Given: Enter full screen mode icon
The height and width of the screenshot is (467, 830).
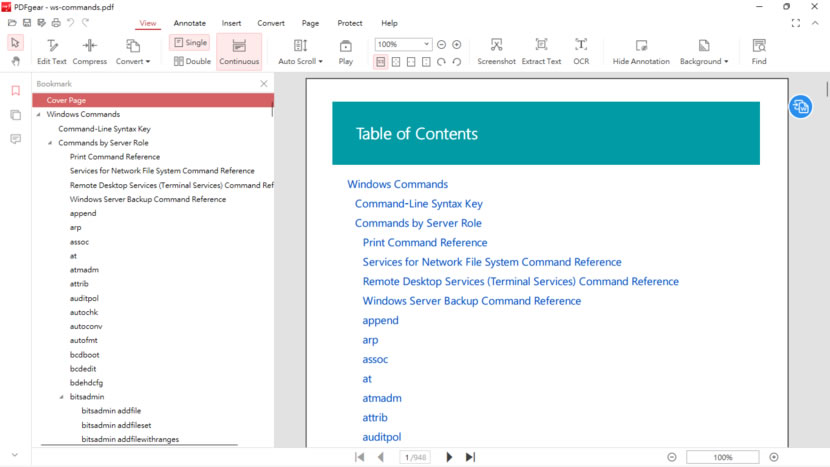Looking at the screenshot, I should click(796, 23).
